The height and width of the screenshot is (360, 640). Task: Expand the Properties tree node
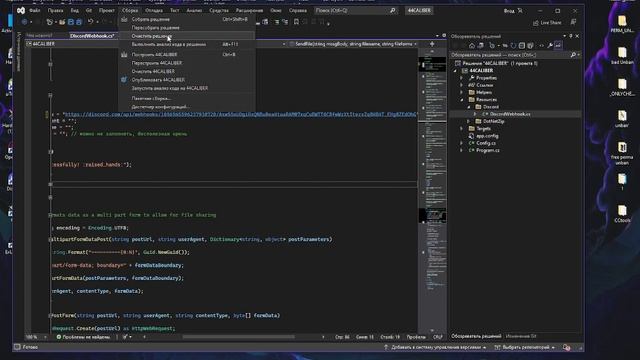click(462, 78)
